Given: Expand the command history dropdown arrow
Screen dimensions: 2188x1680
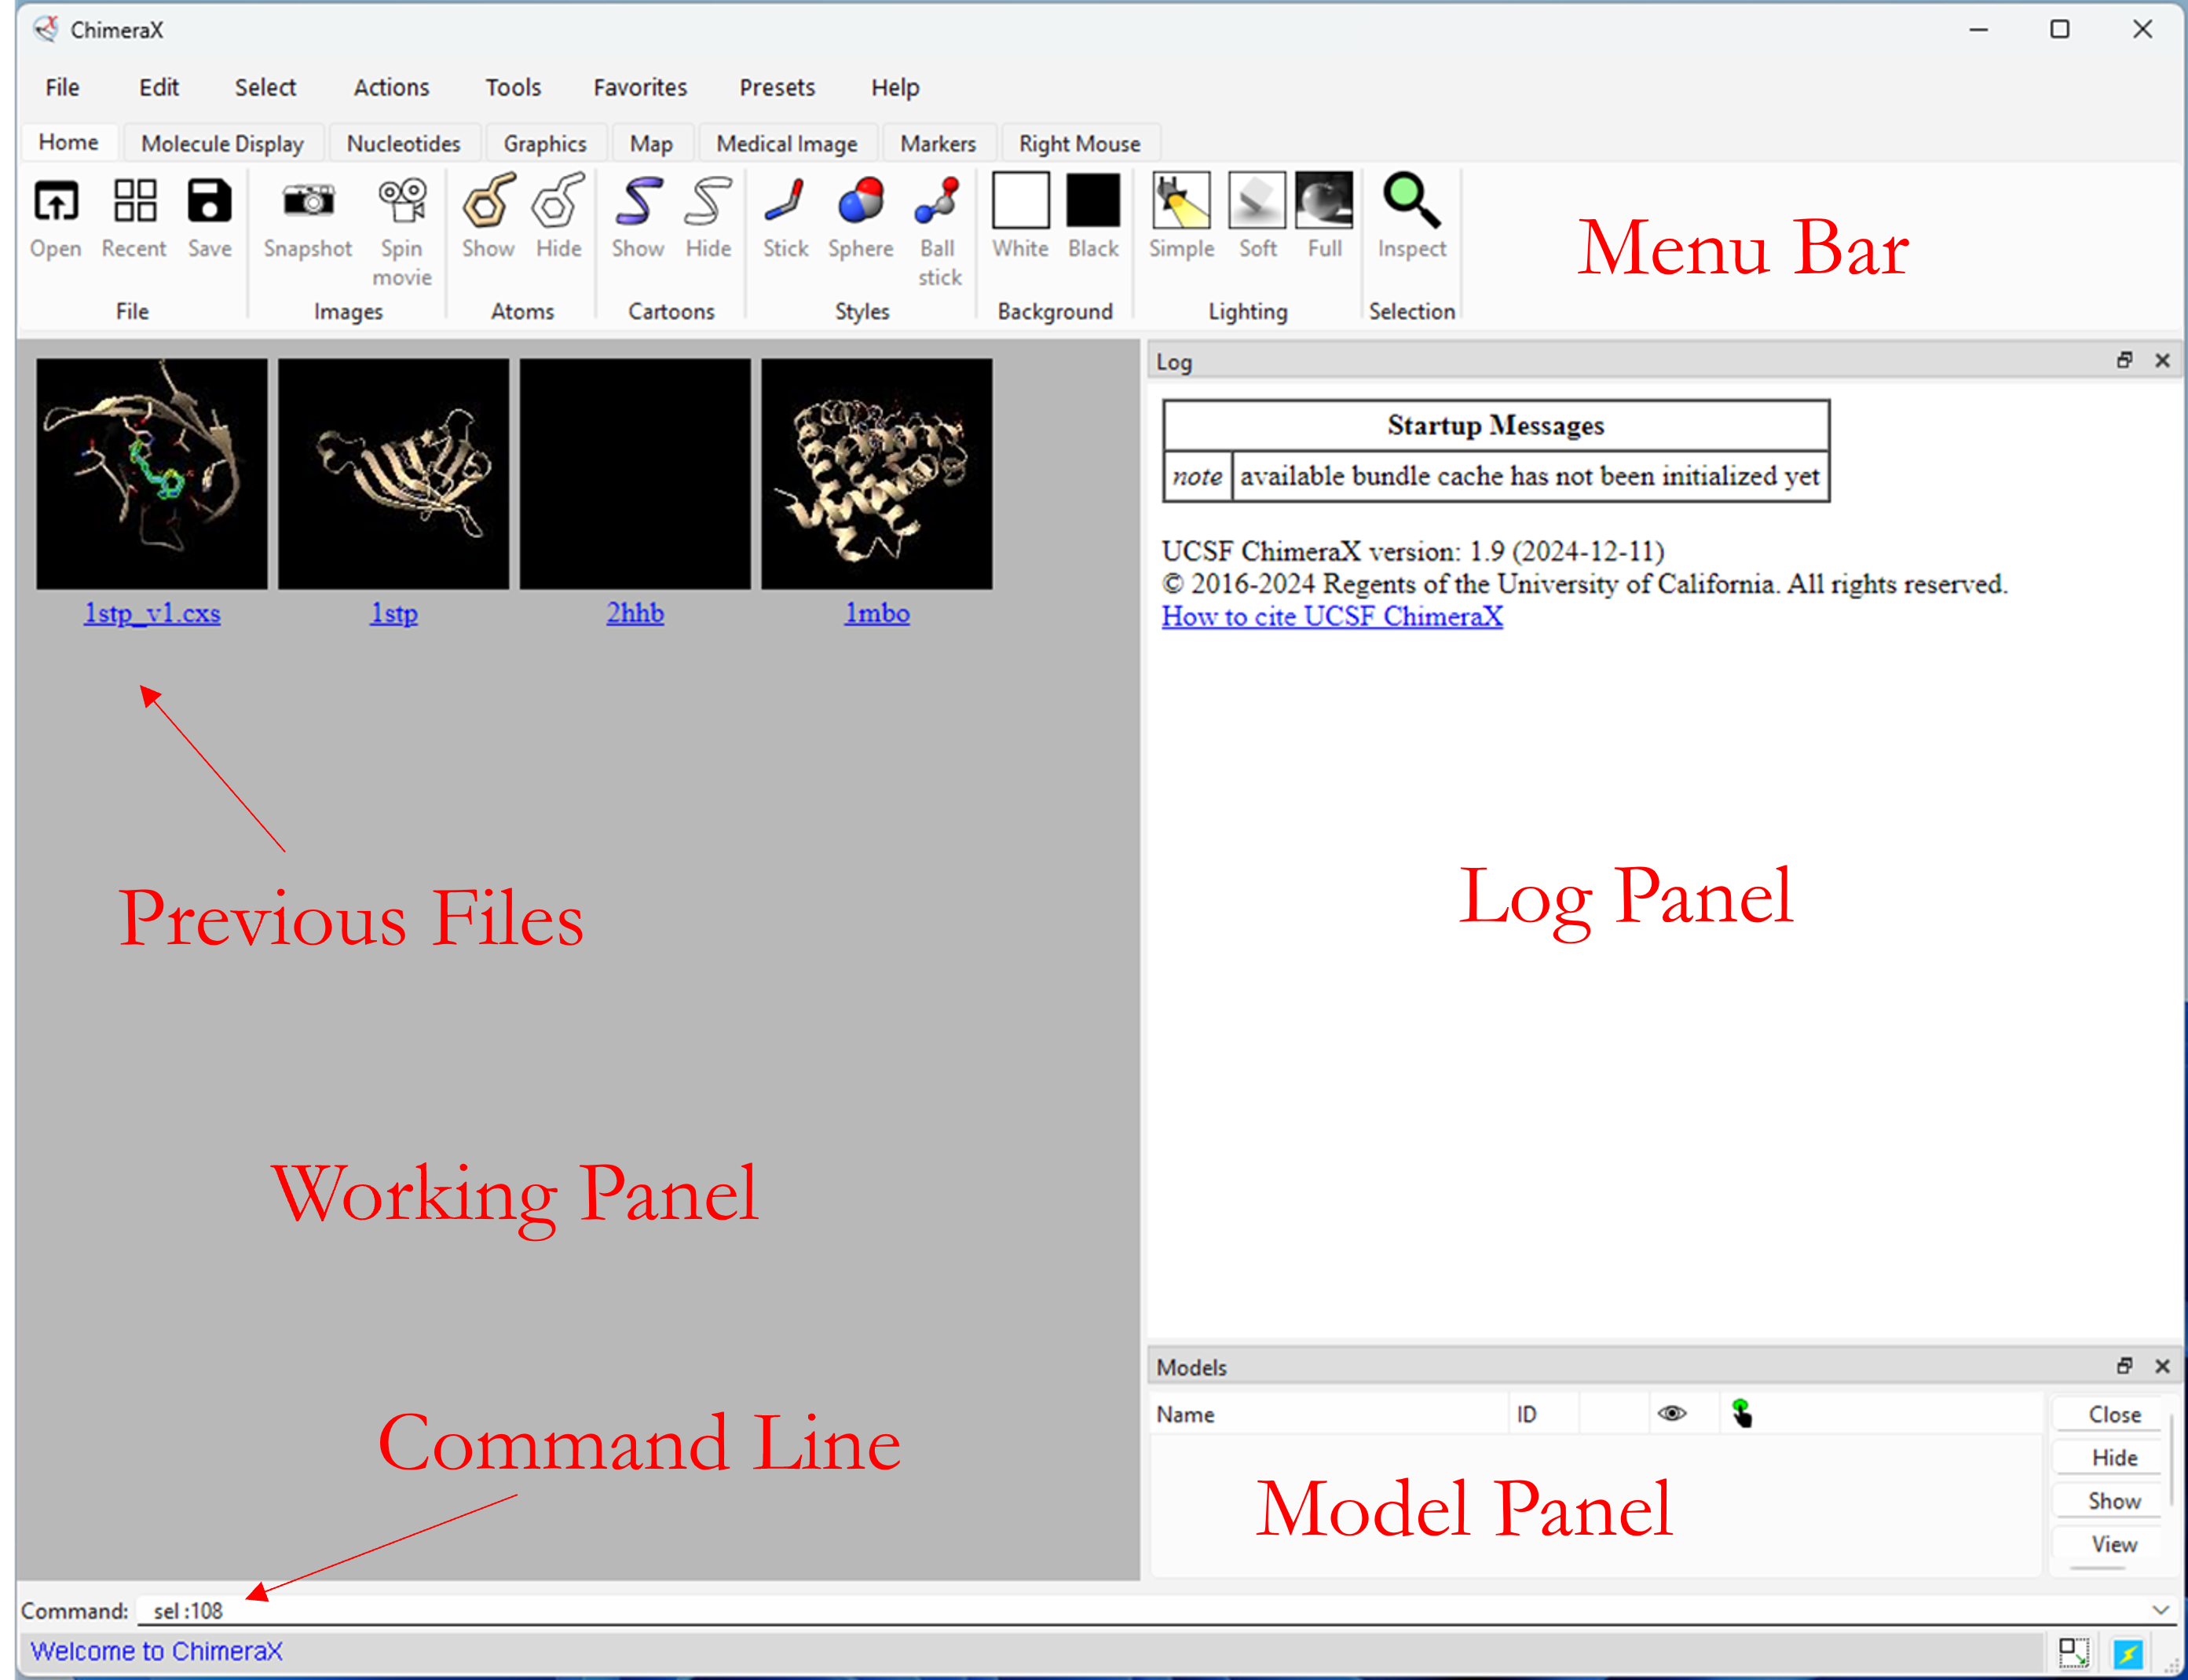Looking at the screenshot, I should 2160,1610.
